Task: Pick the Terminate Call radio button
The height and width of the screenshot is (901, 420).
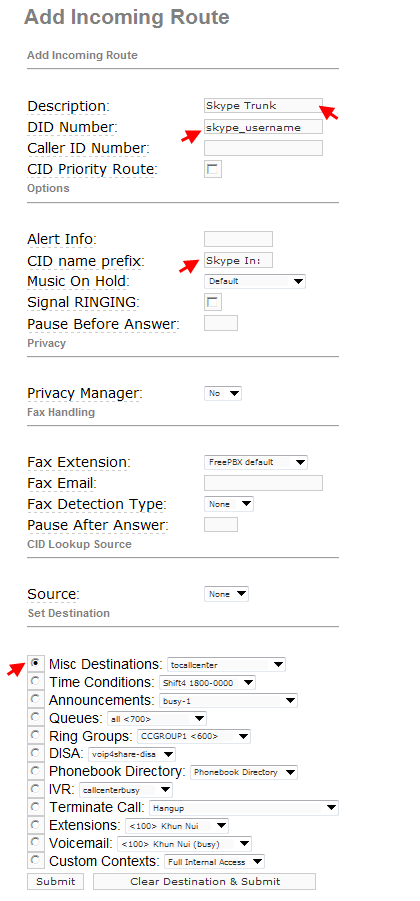Action: click(x=36, y=807)
